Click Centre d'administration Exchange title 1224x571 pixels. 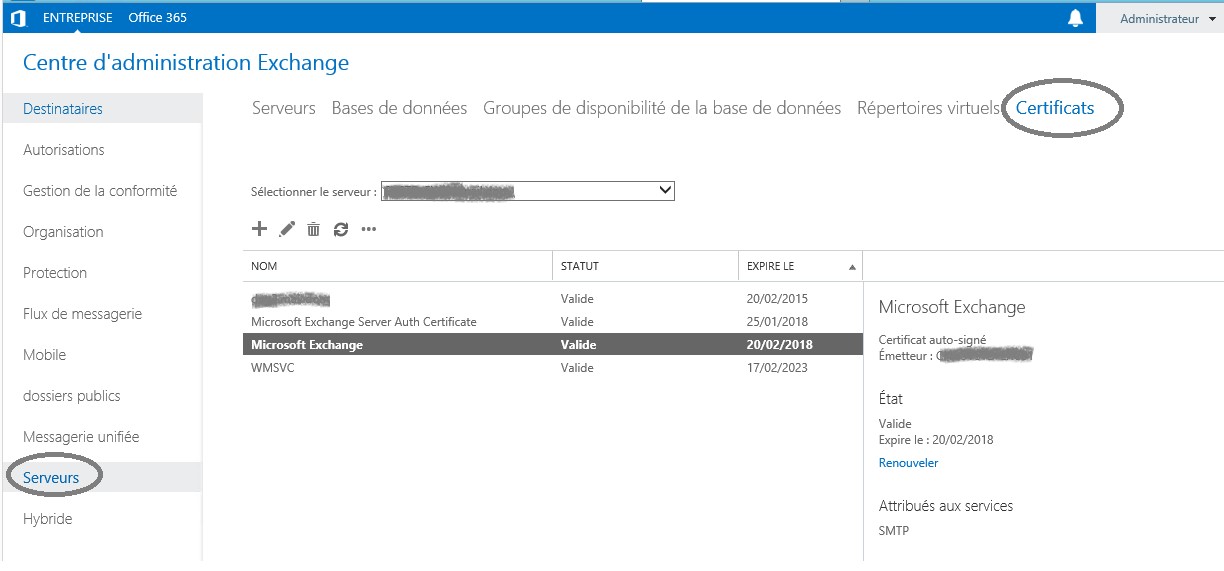[x=186, y=63]
